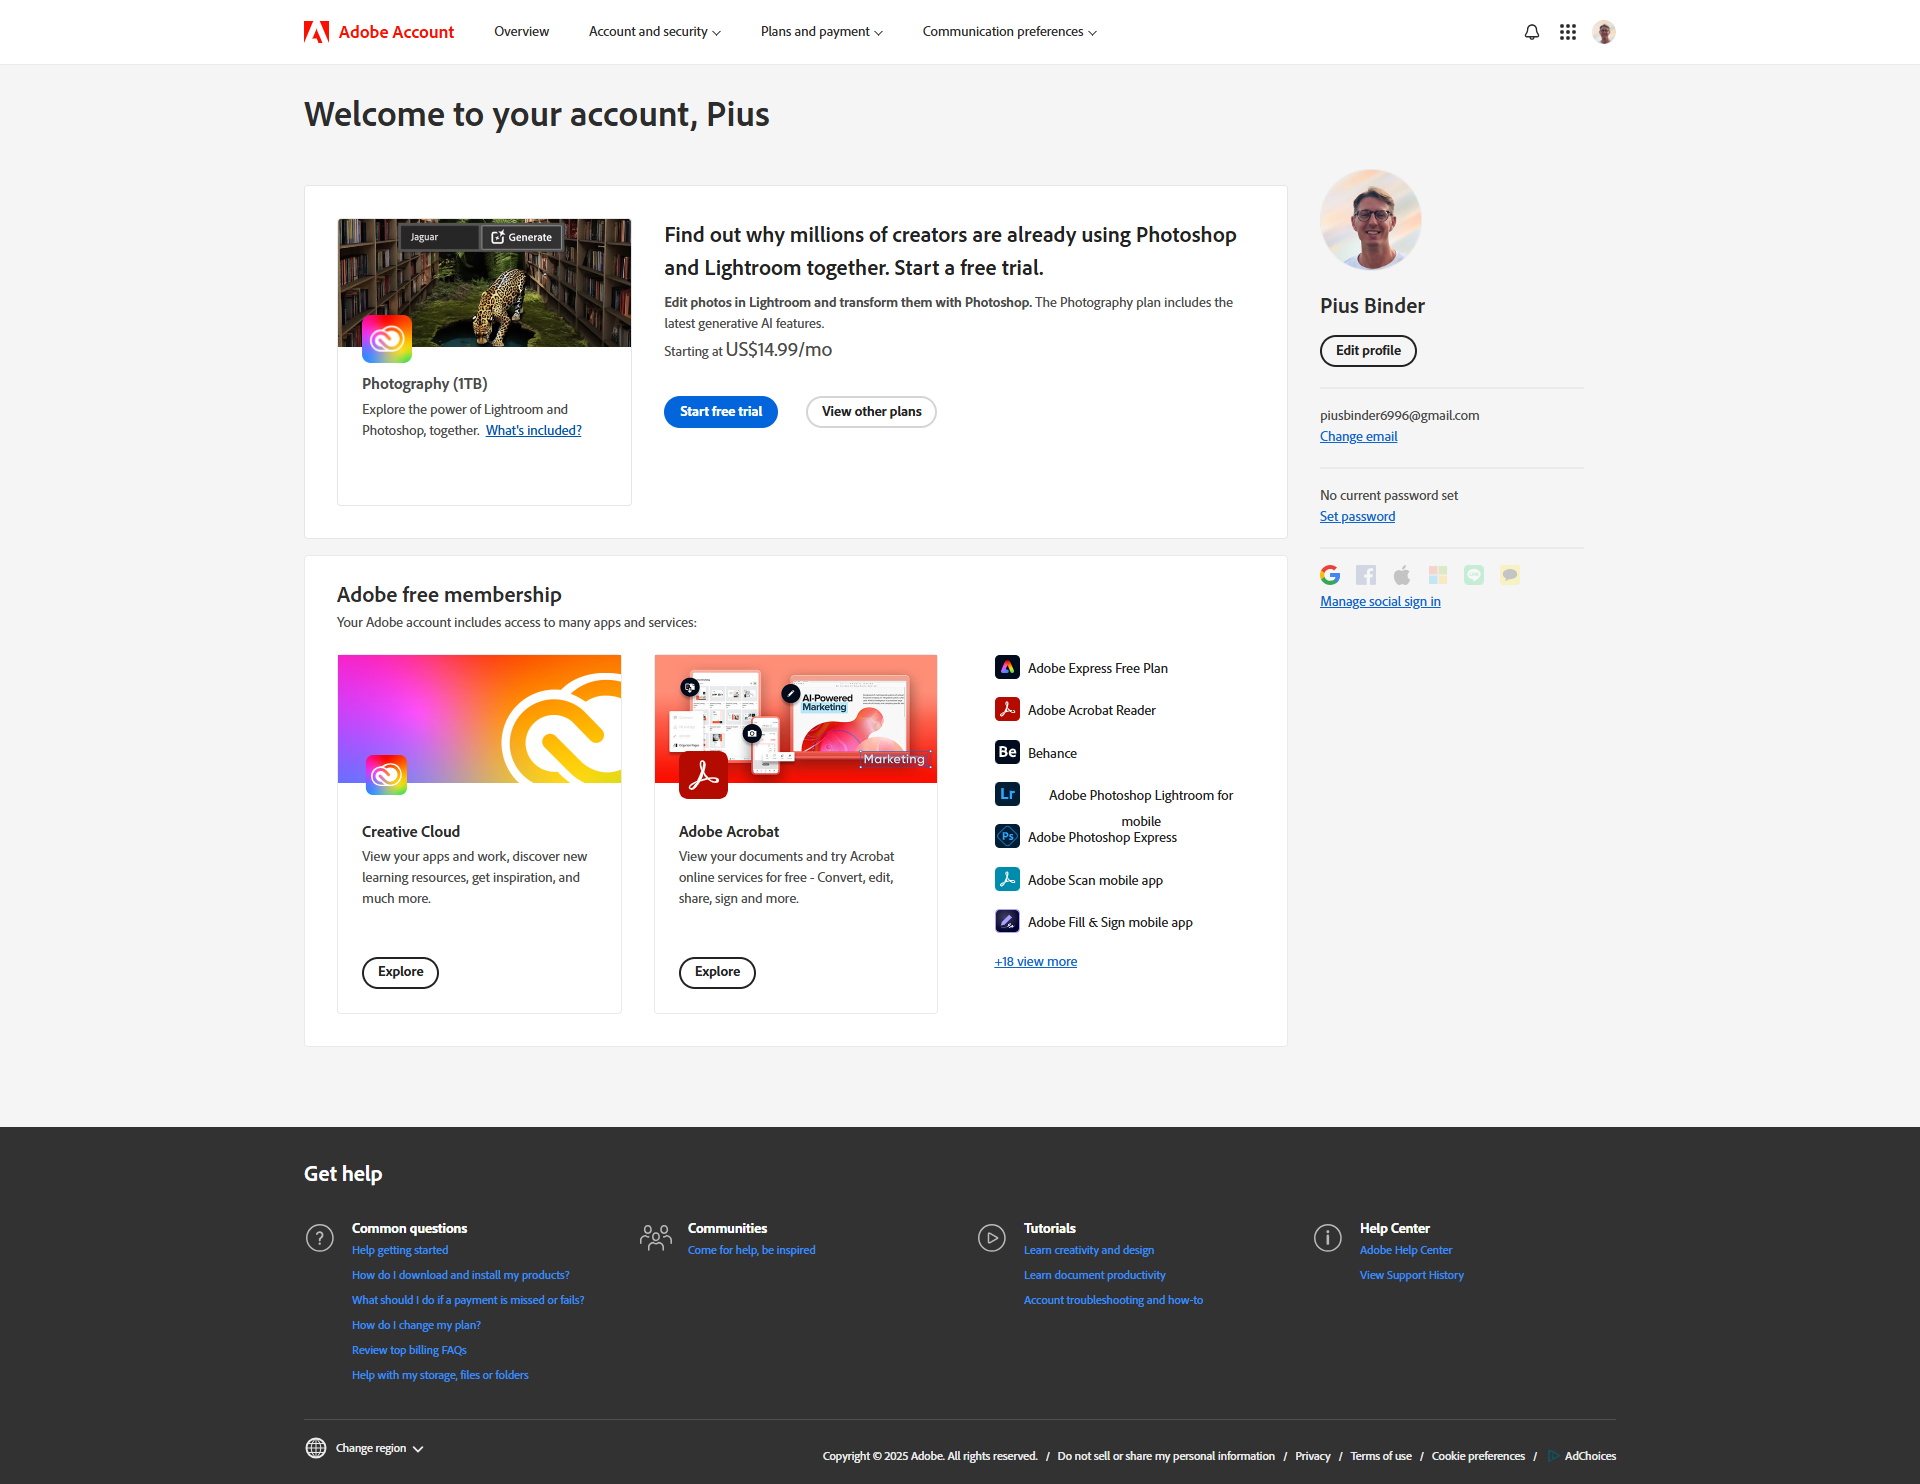The width and height of the screenshot is (1920, 1484).
Task: Click the Adobe Express Free Plan icon
Action: point(1007,667)
